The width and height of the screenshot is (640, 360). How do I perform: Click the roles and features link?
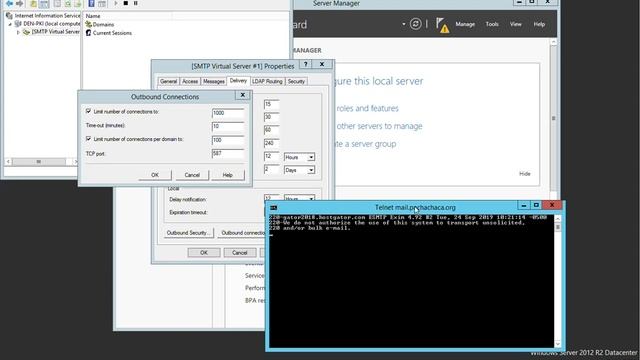pos(367,109)
